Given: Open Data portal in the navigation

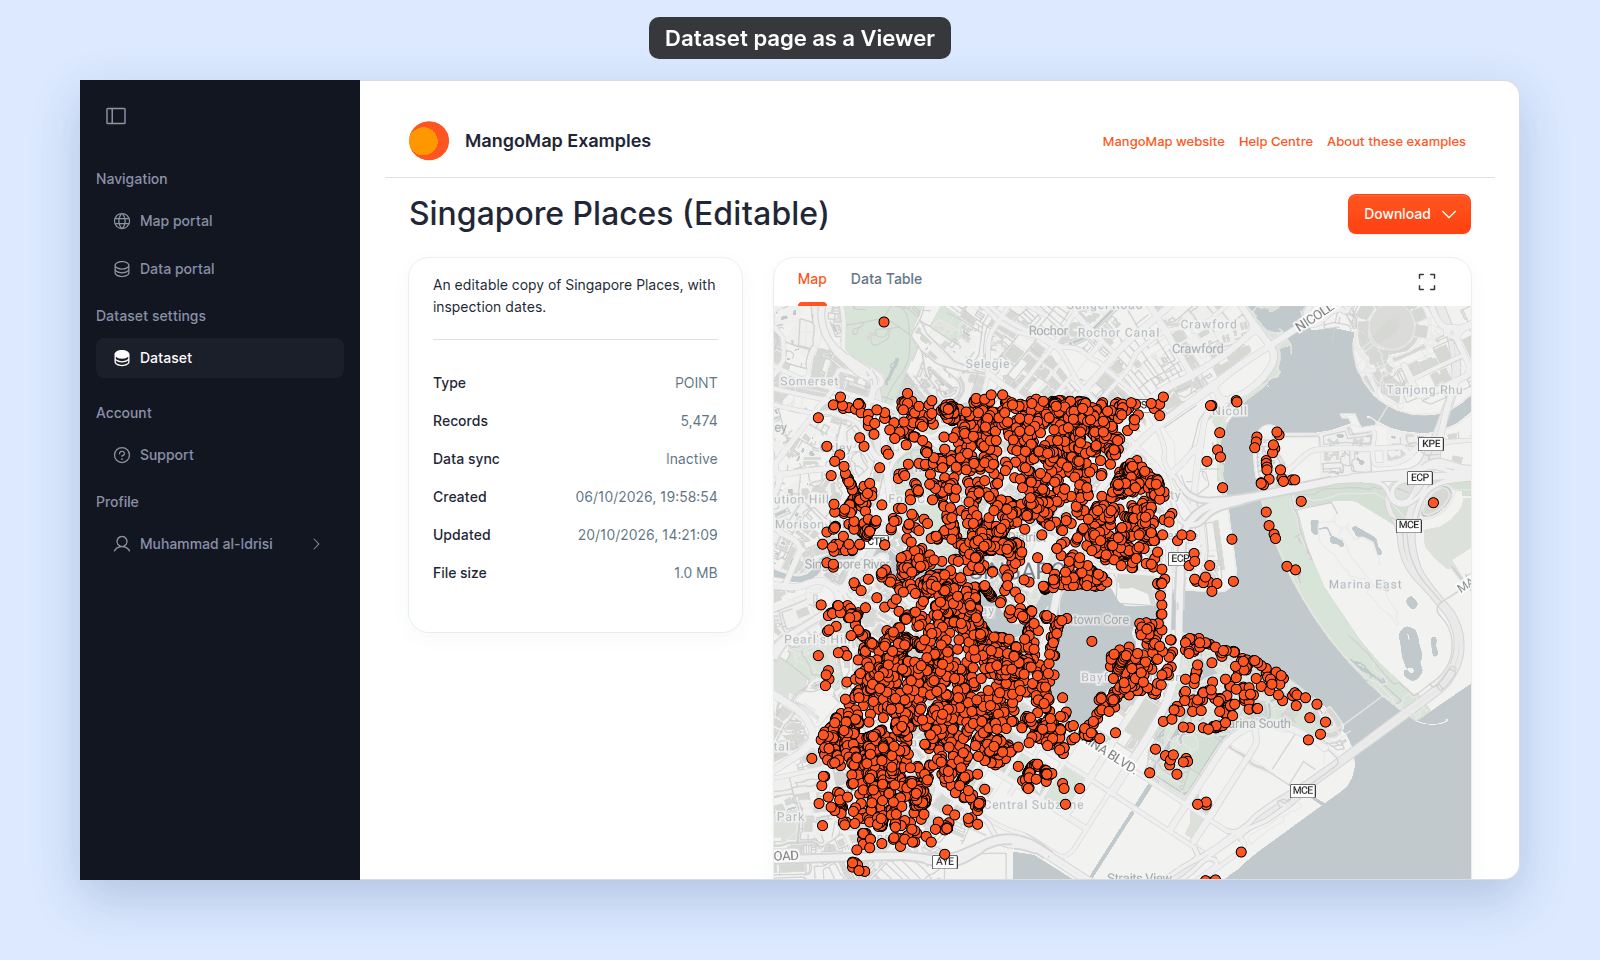Looking at the screenshot, I should point(220,269).
